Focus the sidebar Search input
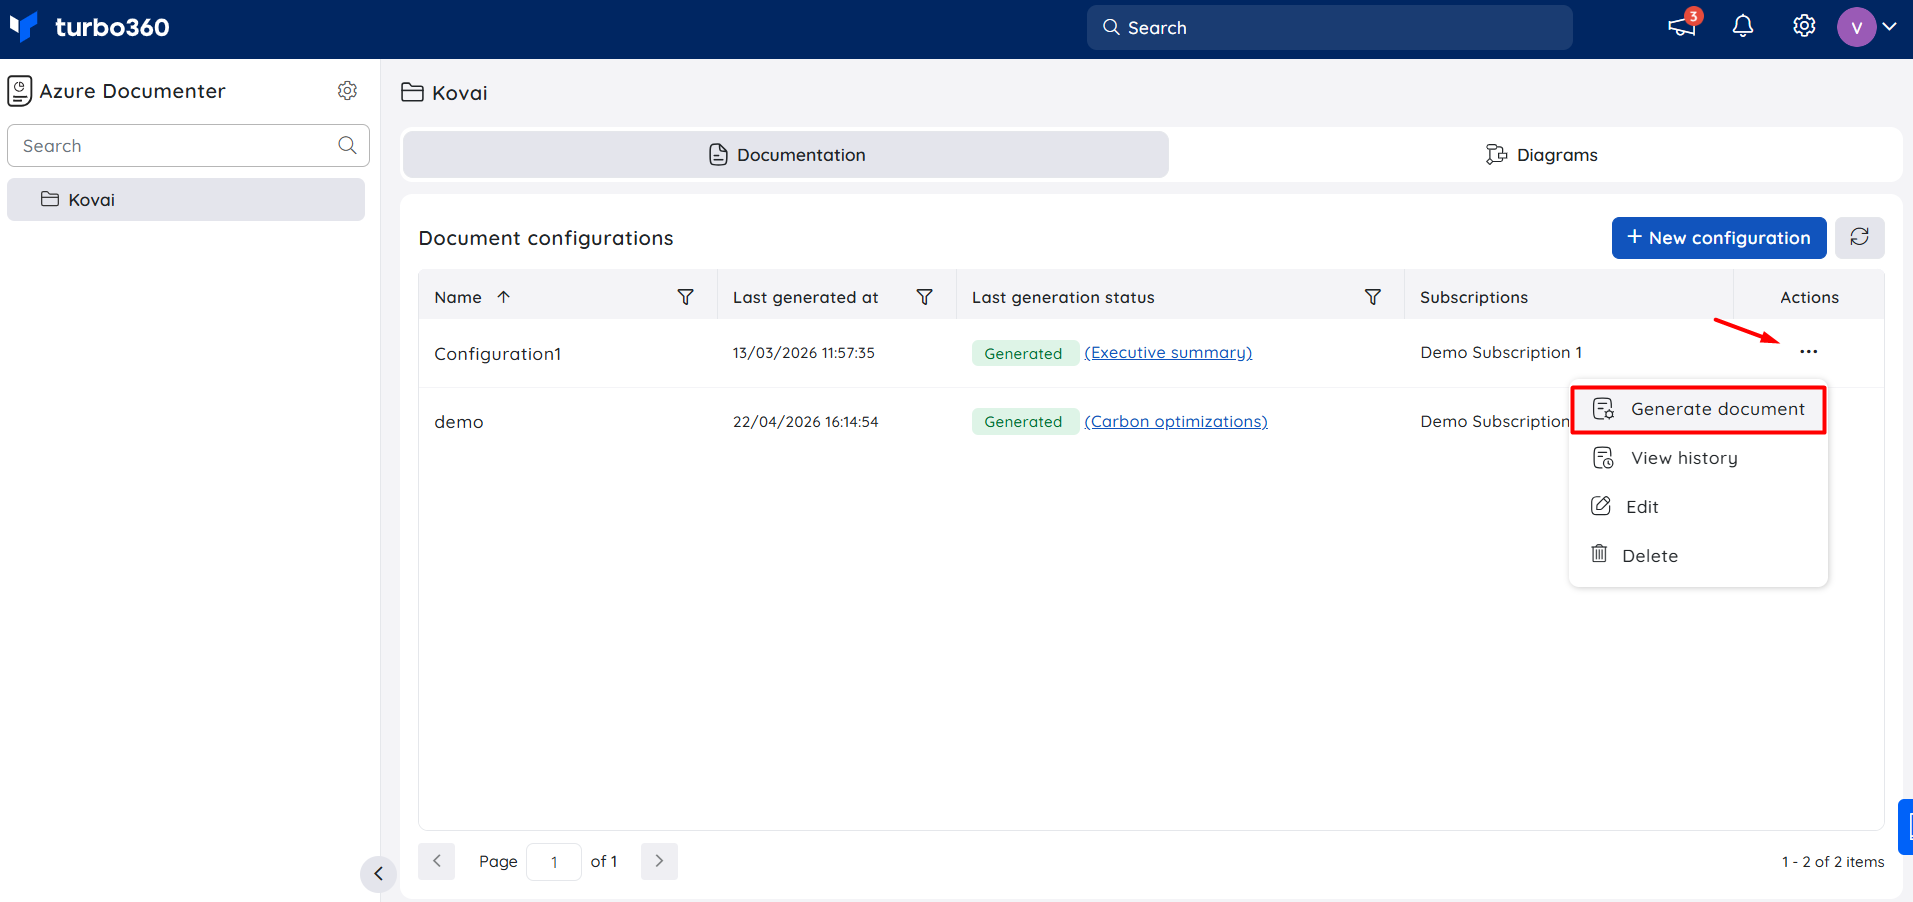 188,146
